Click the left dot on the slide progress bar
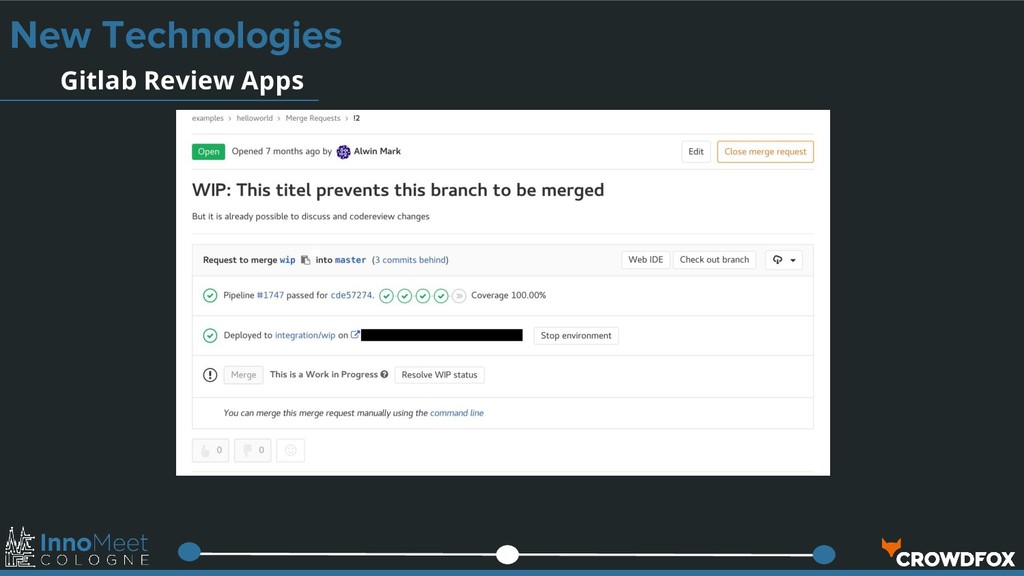 pos(189,552)
